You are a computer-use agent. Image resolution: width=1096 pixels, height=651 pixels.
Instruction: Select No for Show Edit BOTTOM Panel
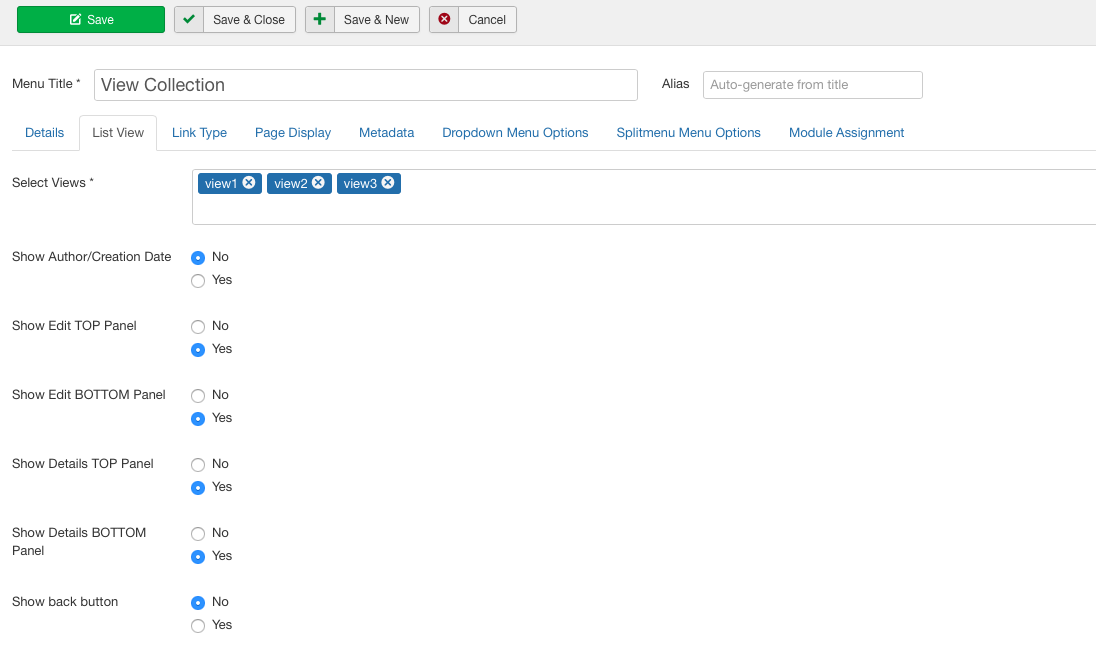tap(198, 396)
